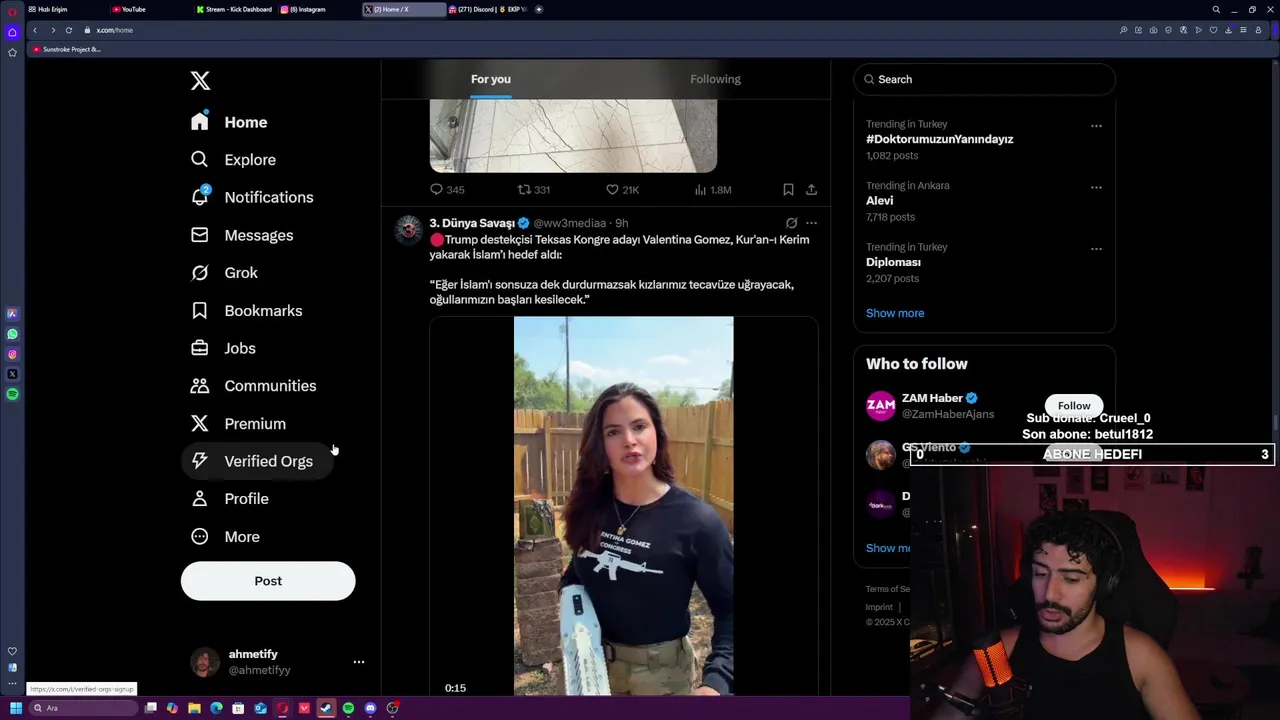Go forward in browser
Image resolution: width=1280 pixels, height=720 pixels.
pos(52,30)
